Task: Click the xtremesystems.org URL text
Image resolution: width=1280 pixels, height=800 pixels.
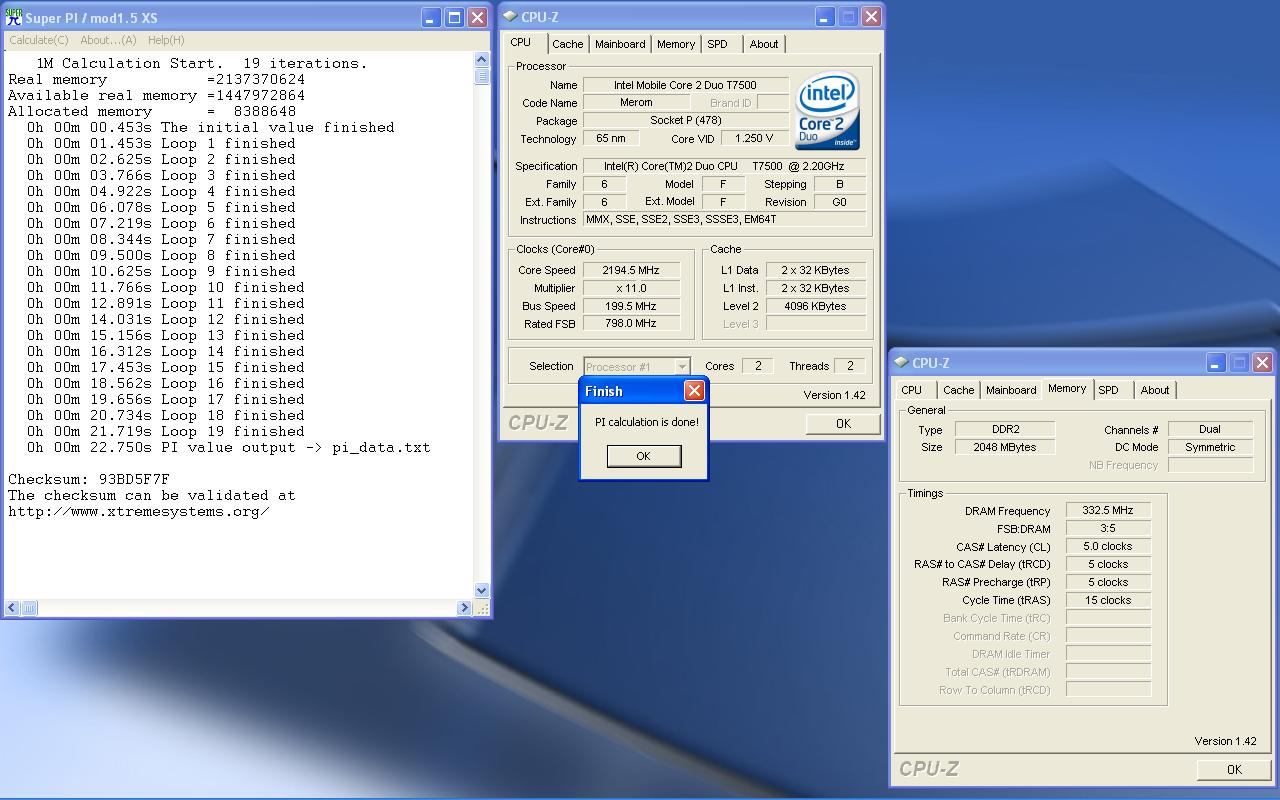Action: (x=138, y=511)
